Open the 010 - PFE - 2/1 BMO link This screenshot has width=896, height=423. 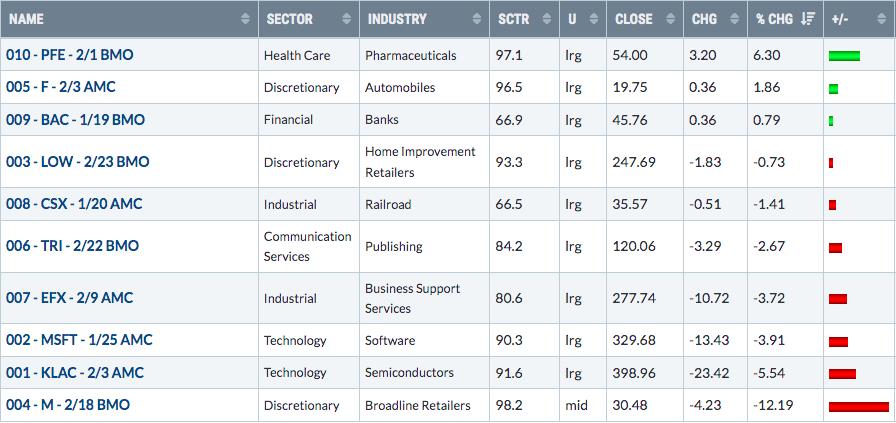[x=69, y=55]
